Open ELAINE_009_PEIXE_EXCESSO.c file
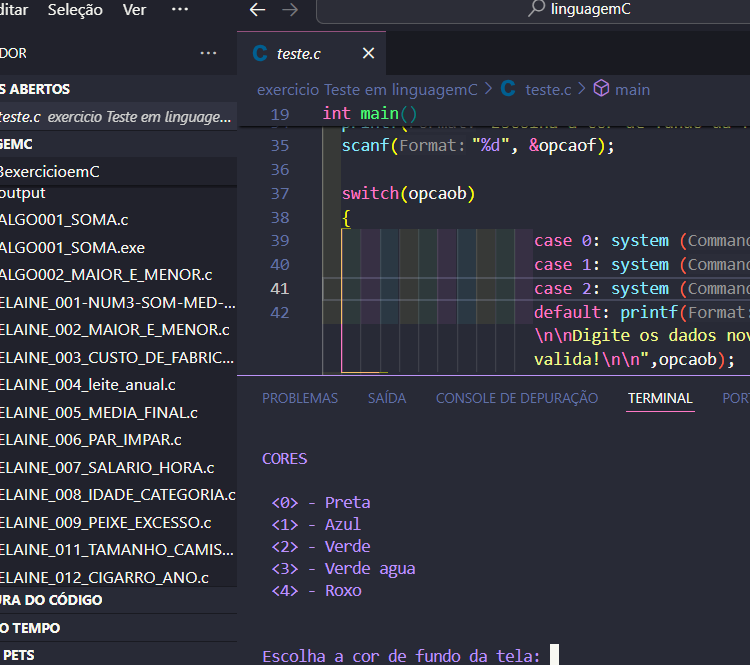750x665 pixels. pos(118,522)
